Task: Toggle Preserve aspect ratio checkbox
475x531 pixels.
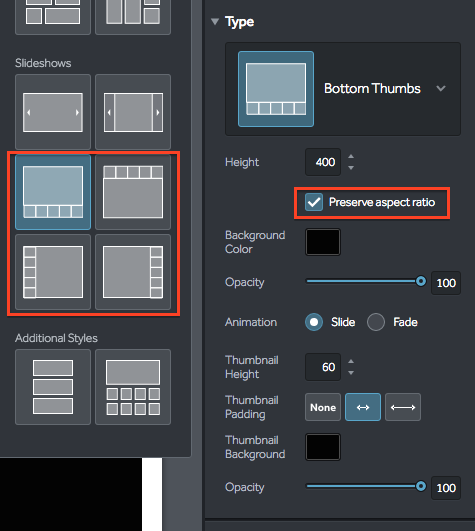Action: coord(314,202)
